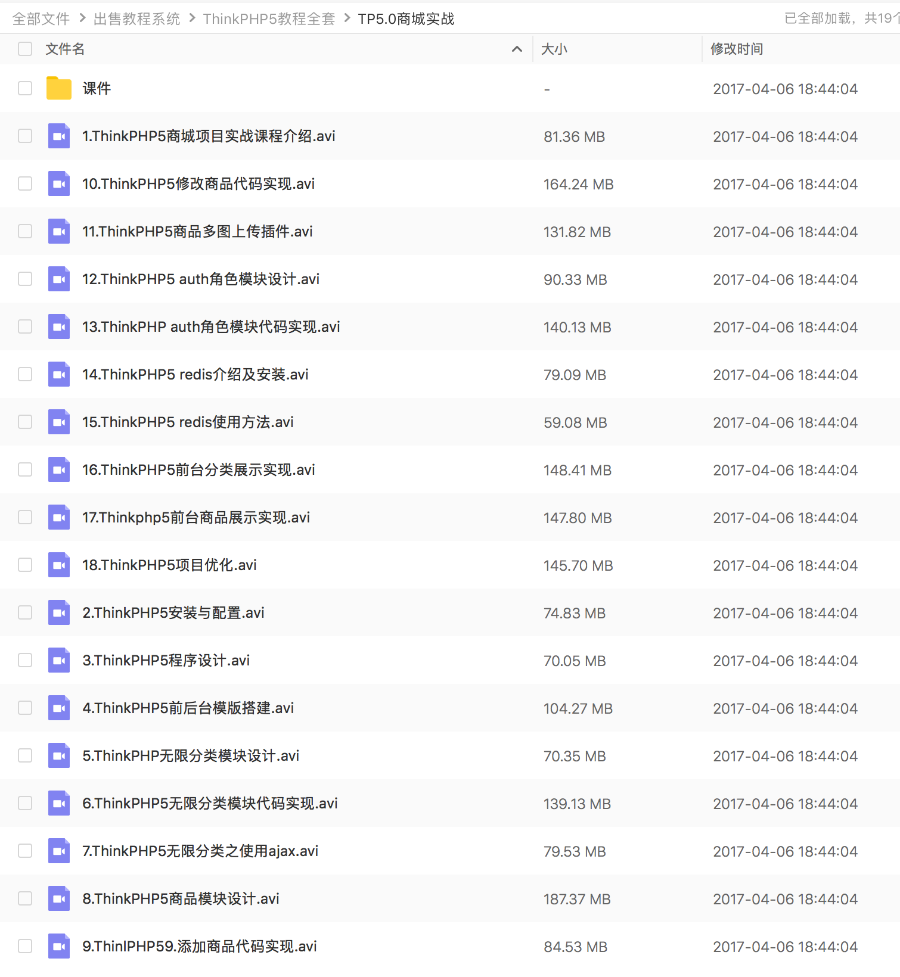Click video icon for 10.ThinkPHP5修改商品代码实现.avi
Screen dimensions: 900x977
[59, 184]
